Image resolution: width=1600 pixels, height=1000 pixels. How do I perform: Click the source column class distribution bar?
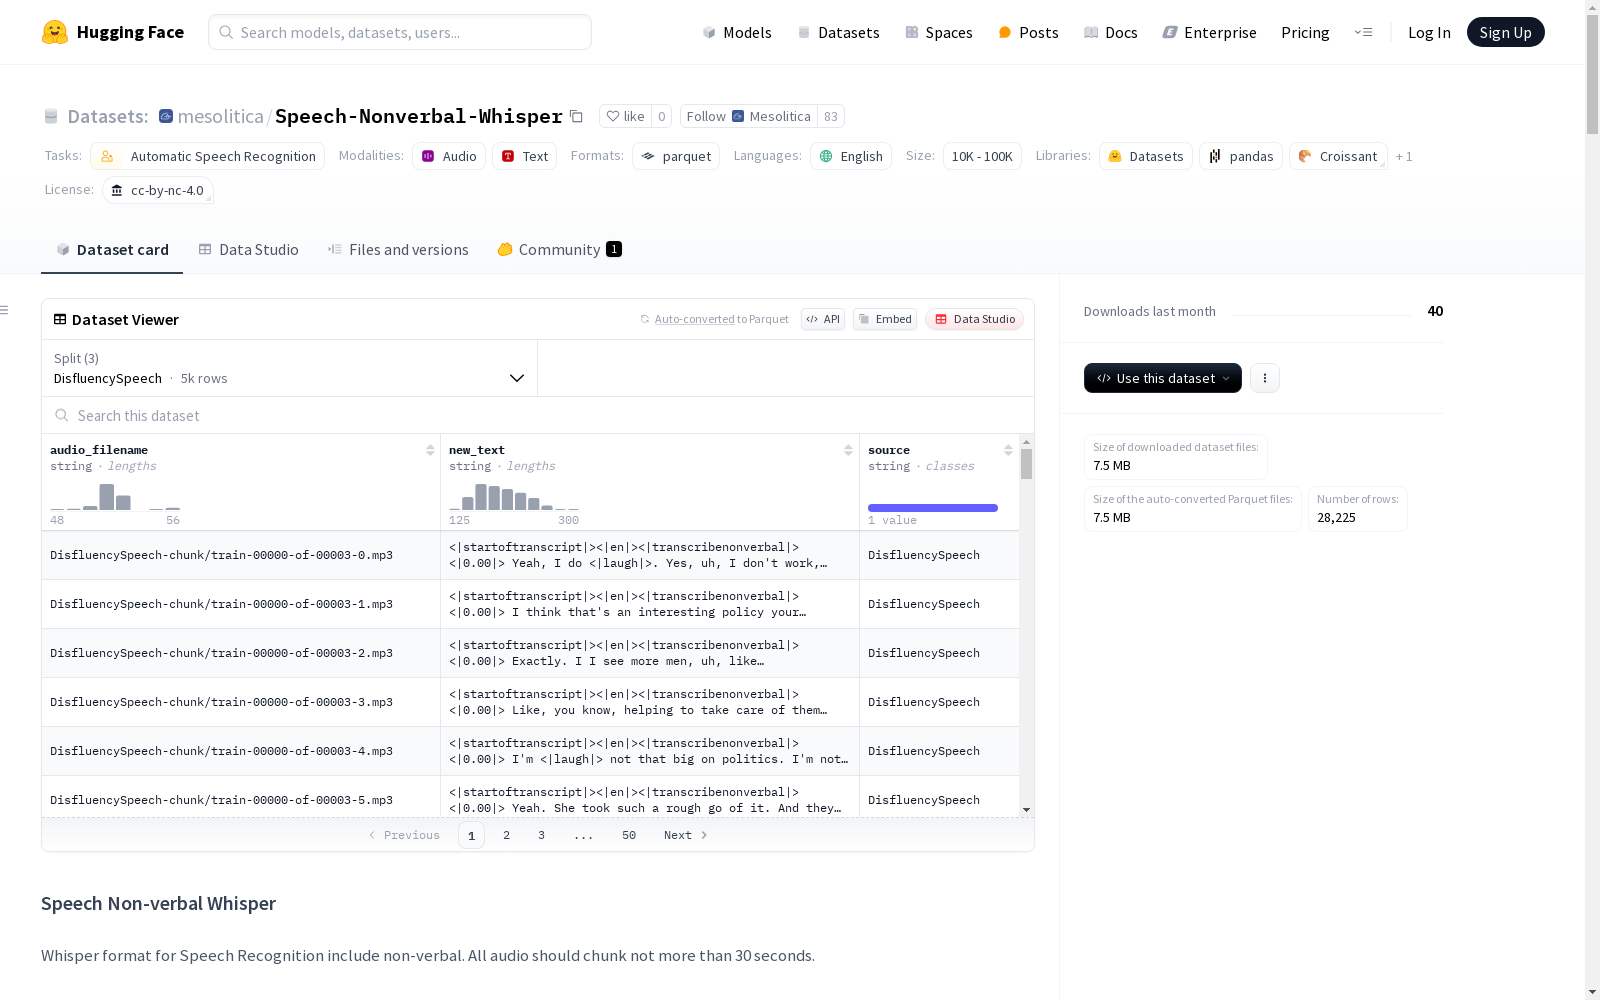(x=933, y=508)
